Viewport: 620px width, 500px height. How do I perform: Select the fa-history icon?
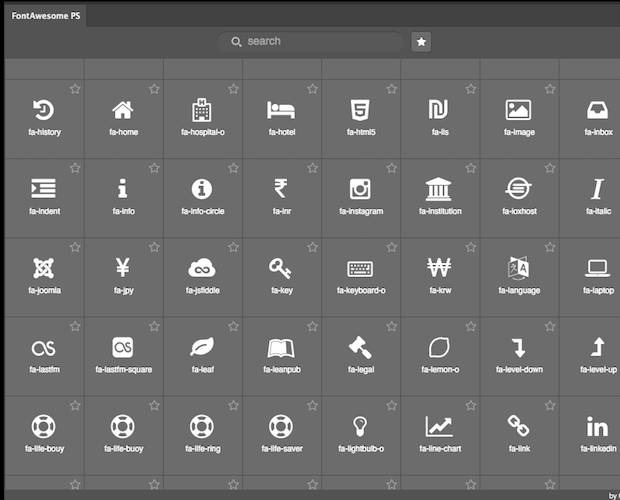[x=44, y=110]
